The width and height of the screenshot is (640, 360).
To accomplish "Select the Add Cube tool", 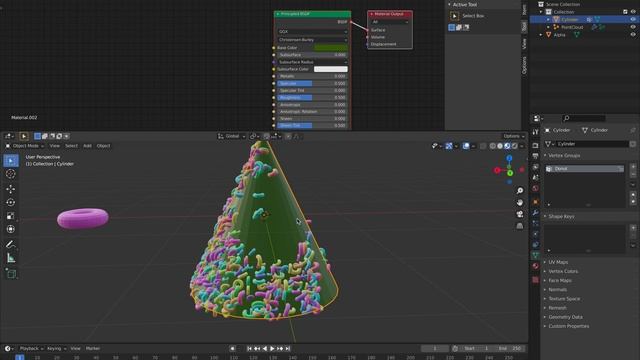I will [11, 274].
